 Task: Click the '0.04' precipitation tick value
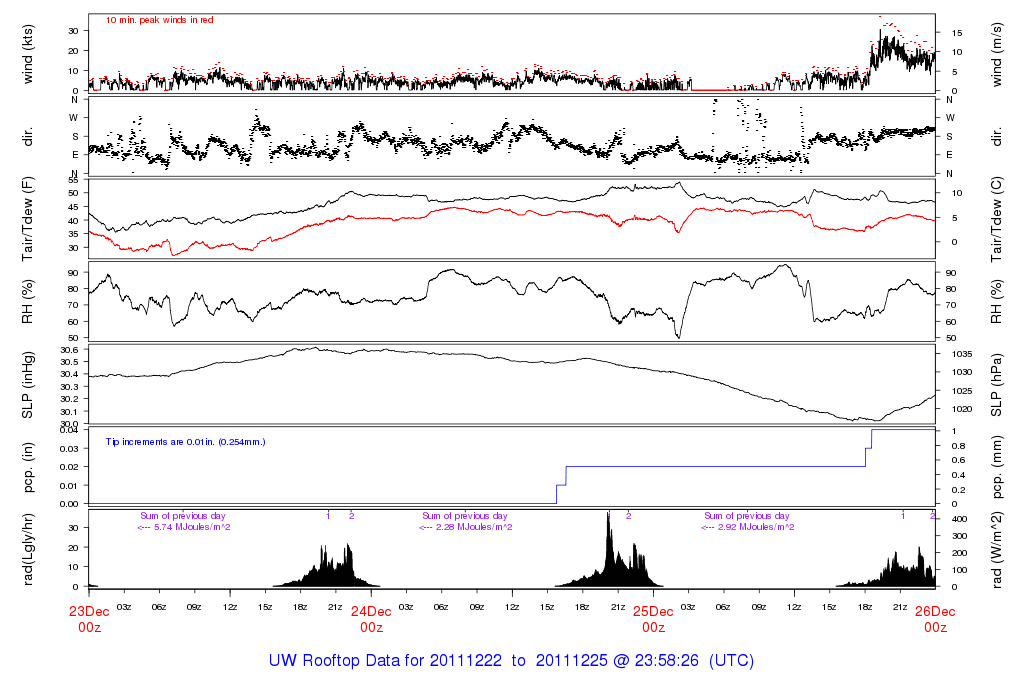69,430
